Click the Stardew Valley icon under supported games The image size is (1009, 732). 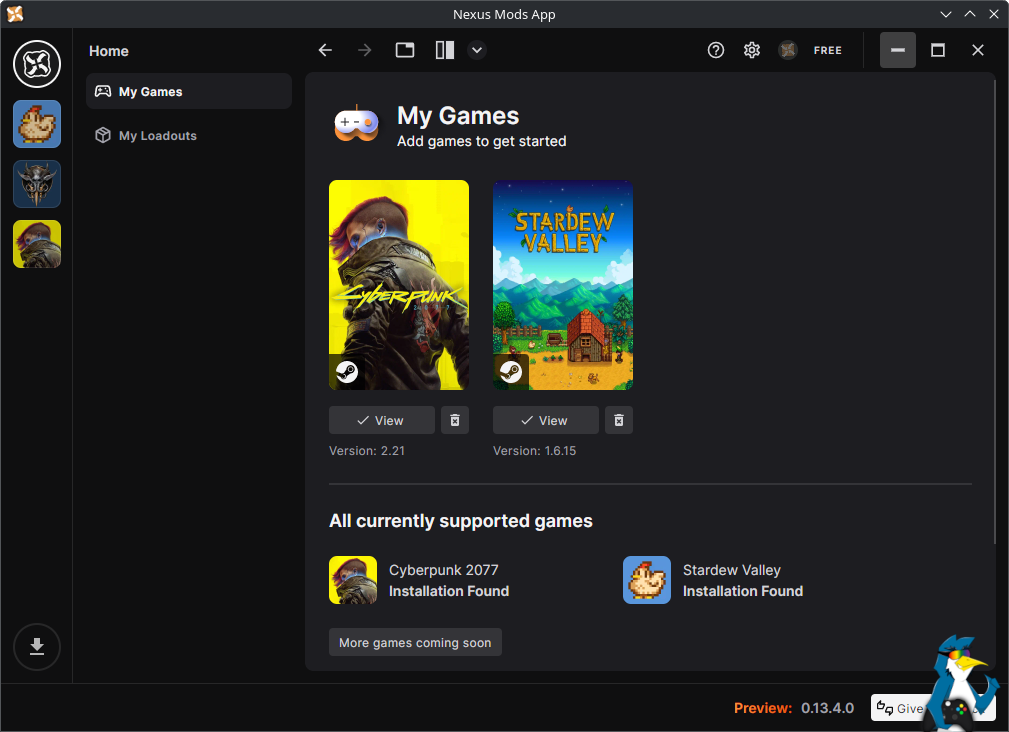pyautogui.click(x=647, y=580)
